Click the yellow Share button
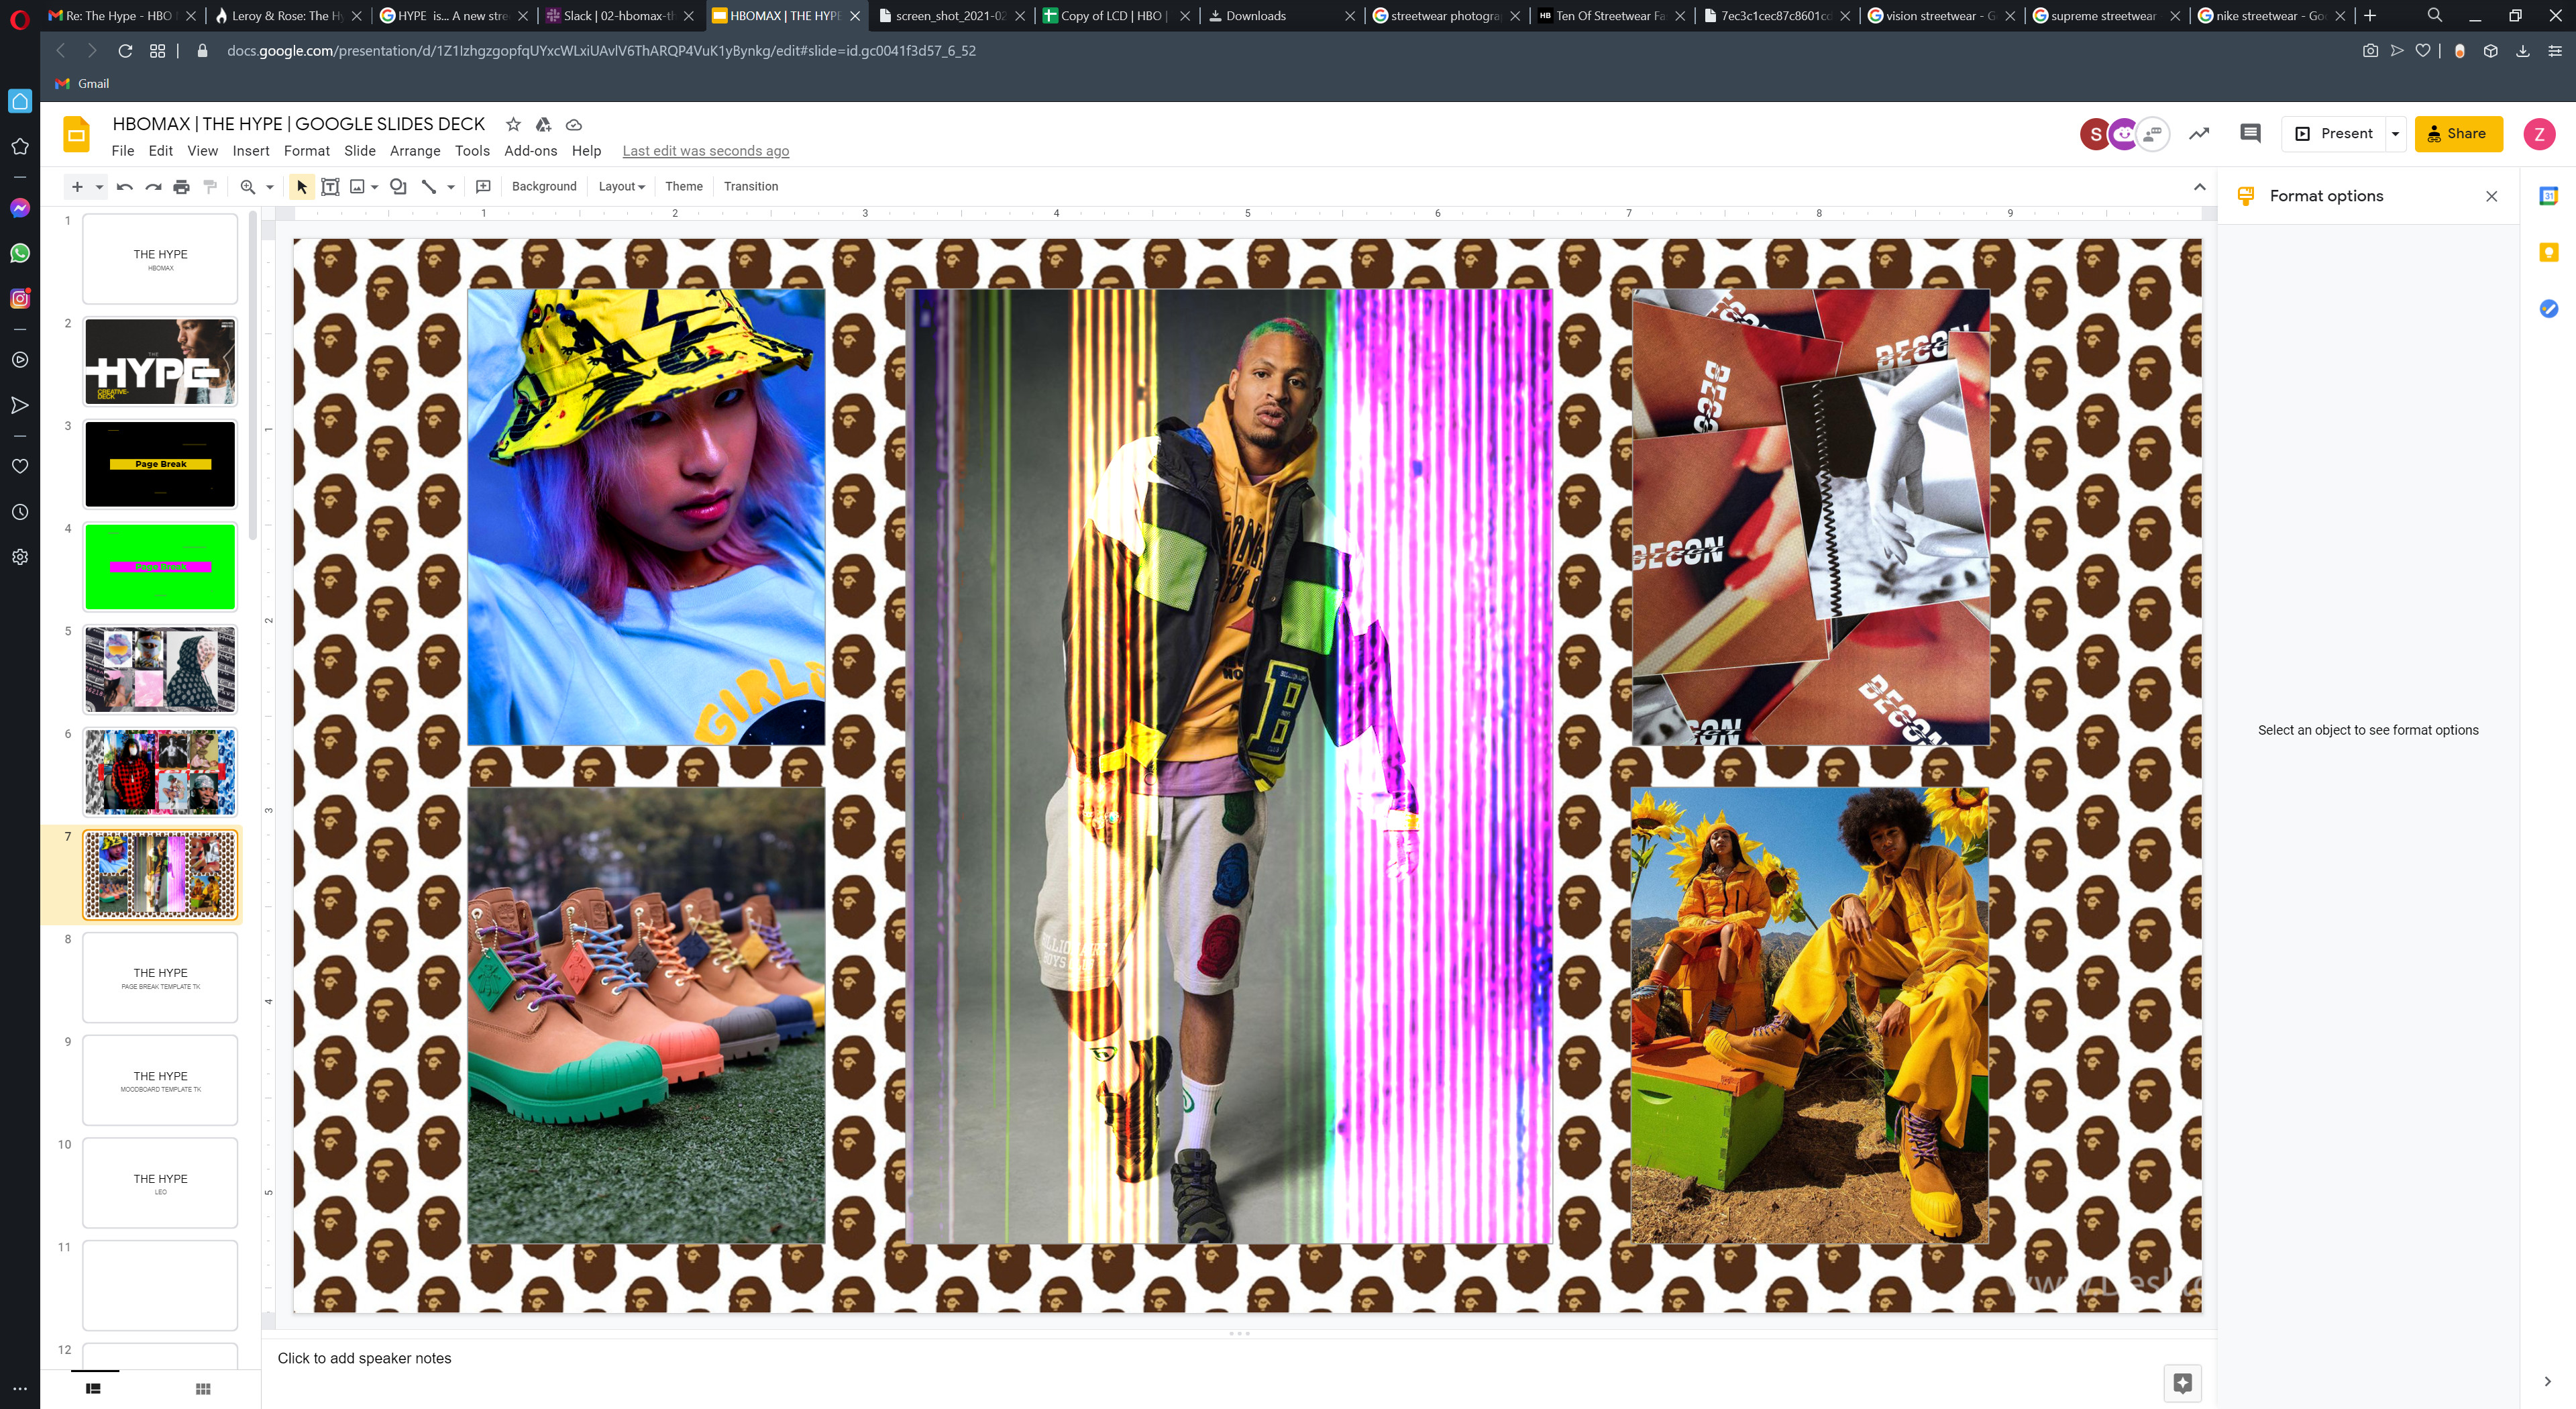This screenshot has width=2576, height=1409. 2458,133
